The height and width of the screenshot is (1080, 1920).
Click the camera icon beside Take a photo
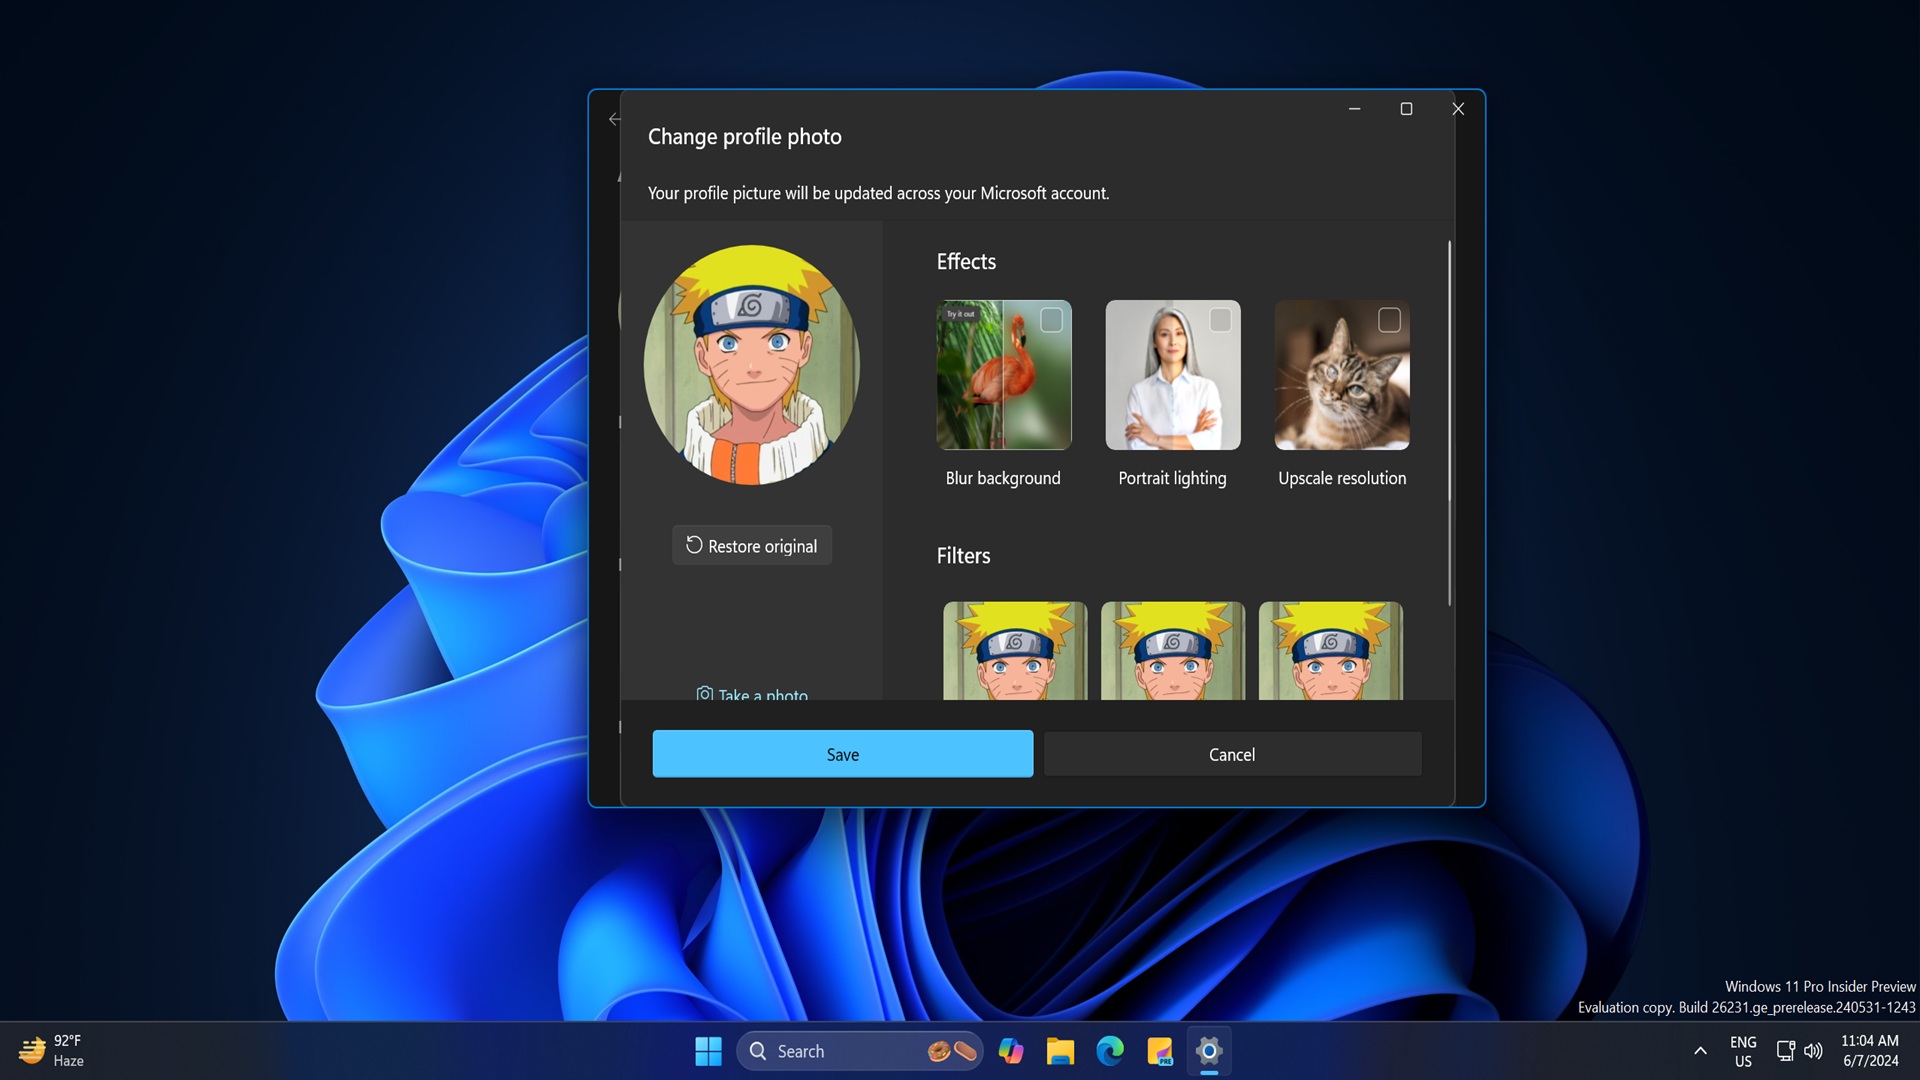click(x=705, y=693)
